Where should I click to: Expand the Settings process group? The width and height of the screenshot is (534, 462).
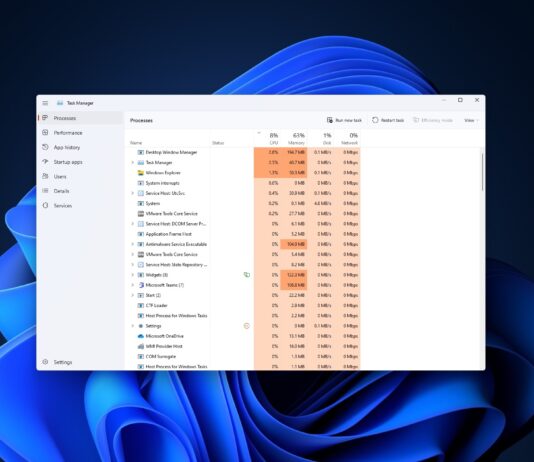point(132,326)
